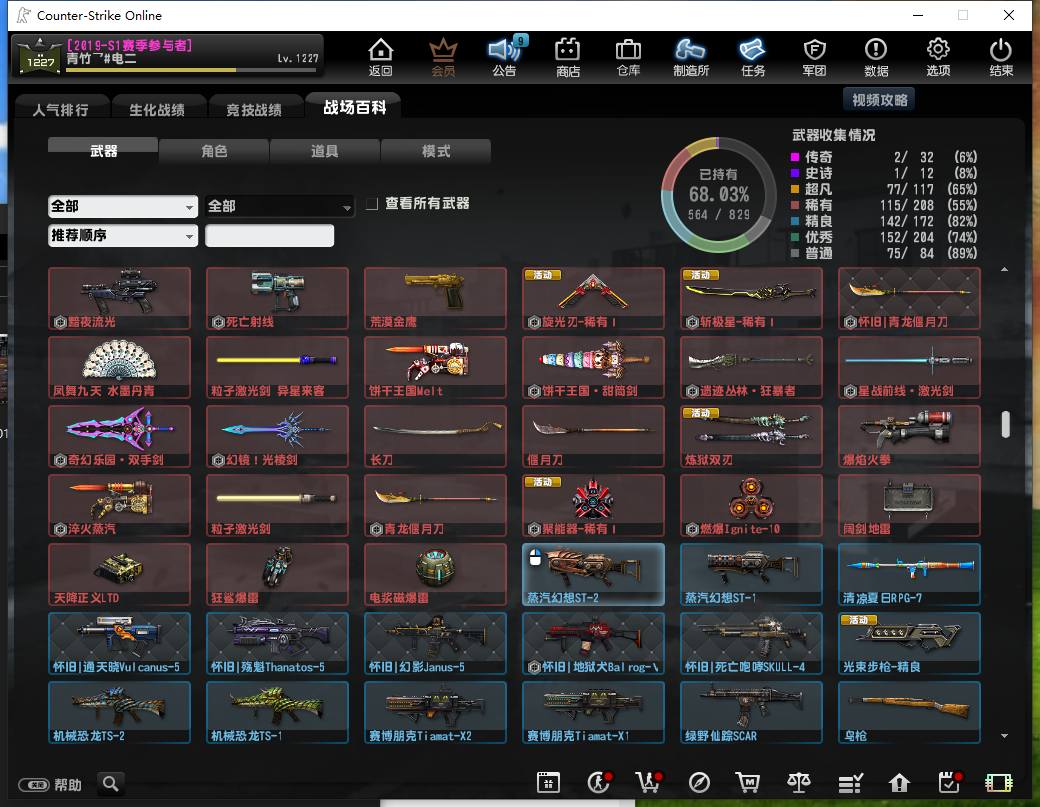Switch to the 竞技战绩 tab
This screenshot has height=807, width=1040.
click(254, 109)
